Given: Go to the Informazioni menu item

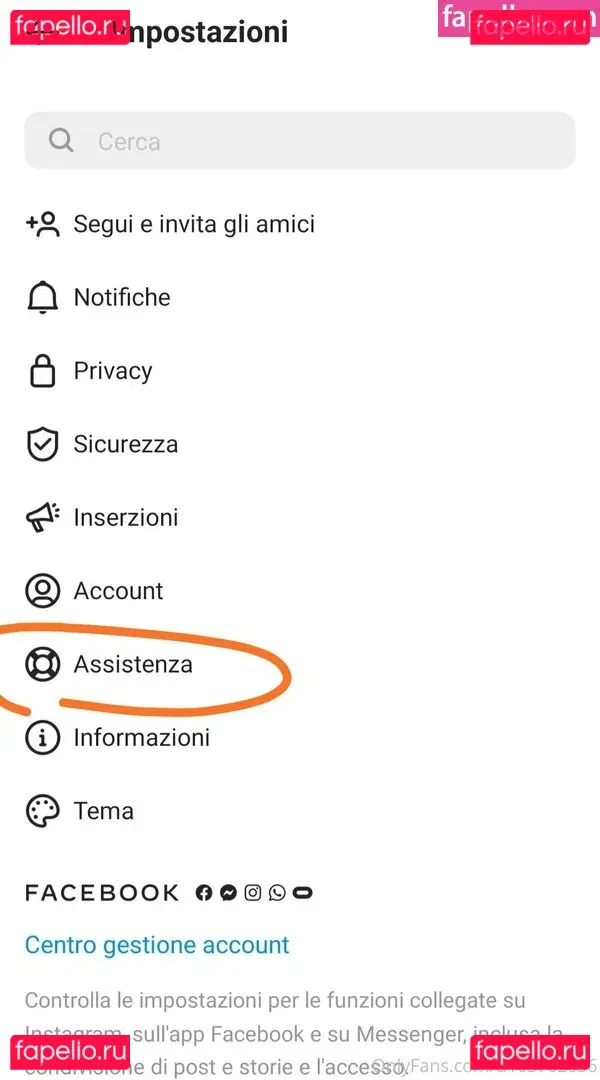Looking at the screenshot, I should [141, 738].
